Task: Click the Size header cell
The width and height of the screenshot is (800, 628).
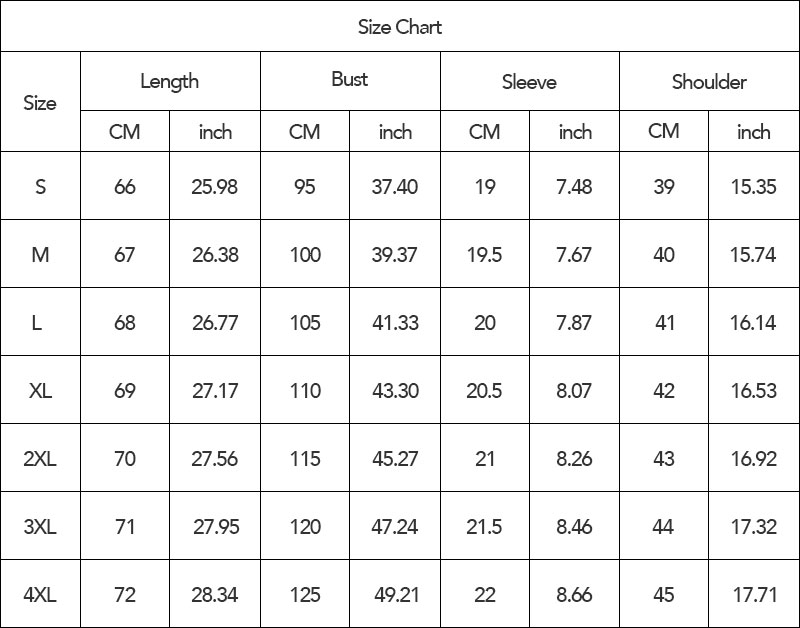Action: click(x=40, y=103)
